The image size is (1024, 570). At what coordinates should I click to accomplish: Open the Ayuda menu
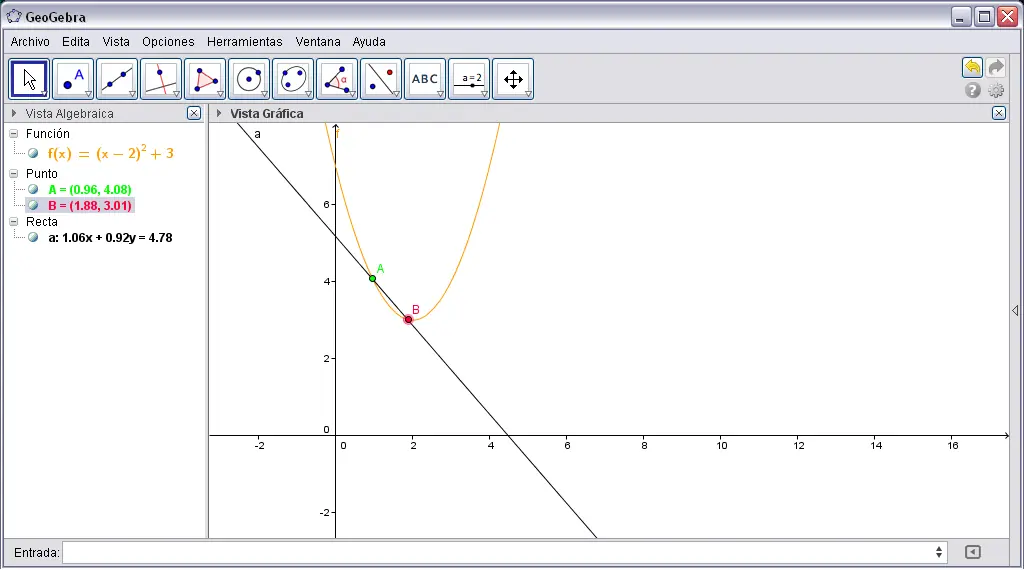tap(369, 42)
